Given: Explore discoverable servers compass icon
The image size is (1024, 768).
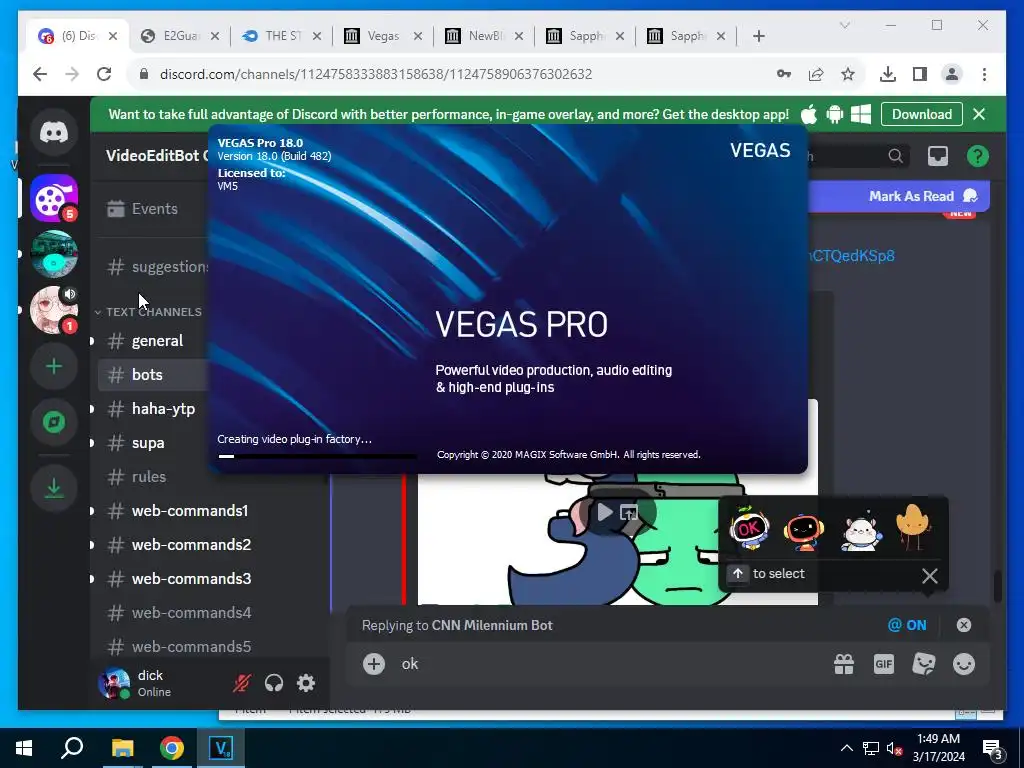Looking at the screenshot, I should (54, 423).
